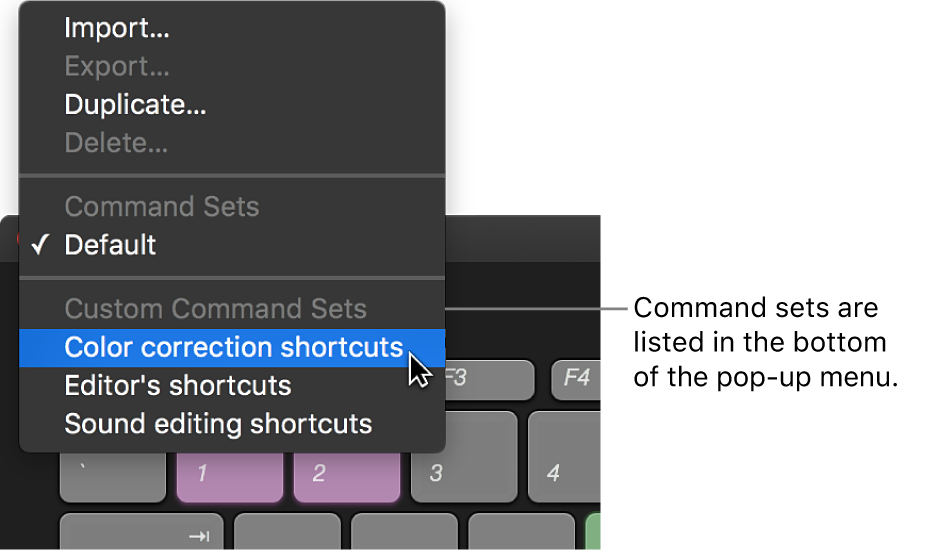
Task: Click the second blank key right of Tab
Action: click(x=404, y=532)
